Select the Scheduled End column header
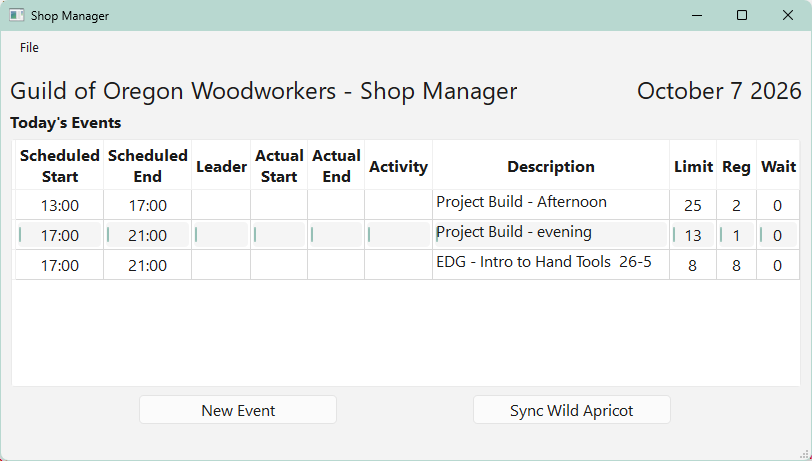This screenshot has width=812, height=461. pos(148,166)
